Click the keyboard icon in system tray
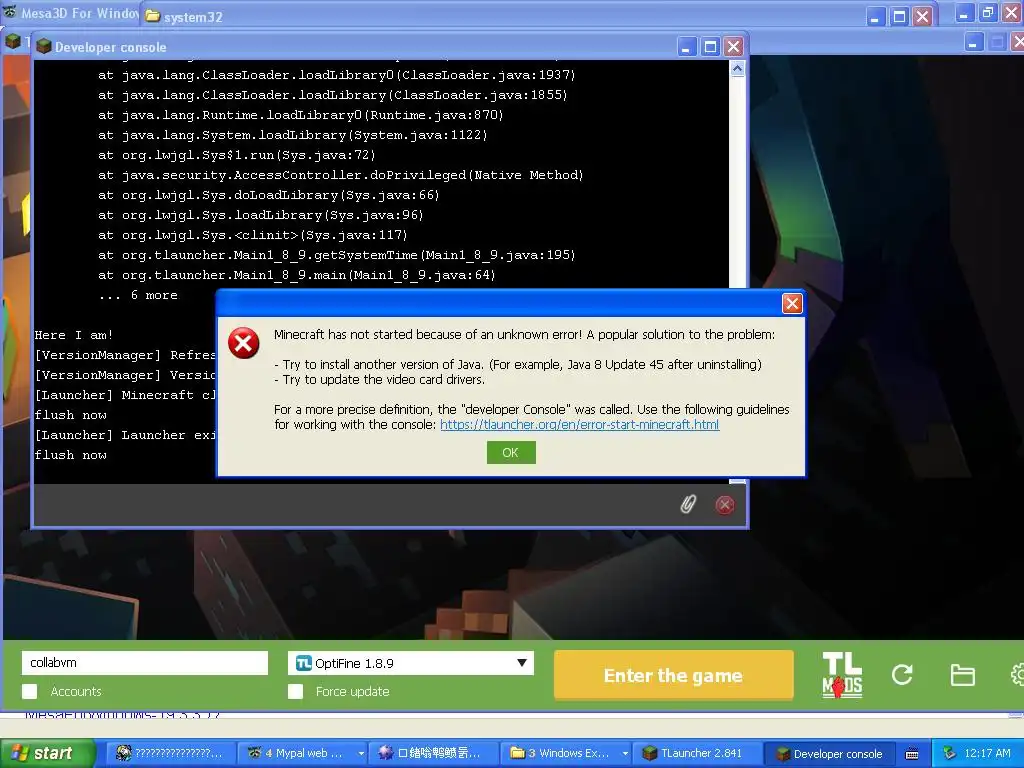The height and width of the screenshot is (768, 1024). point(912,754)
